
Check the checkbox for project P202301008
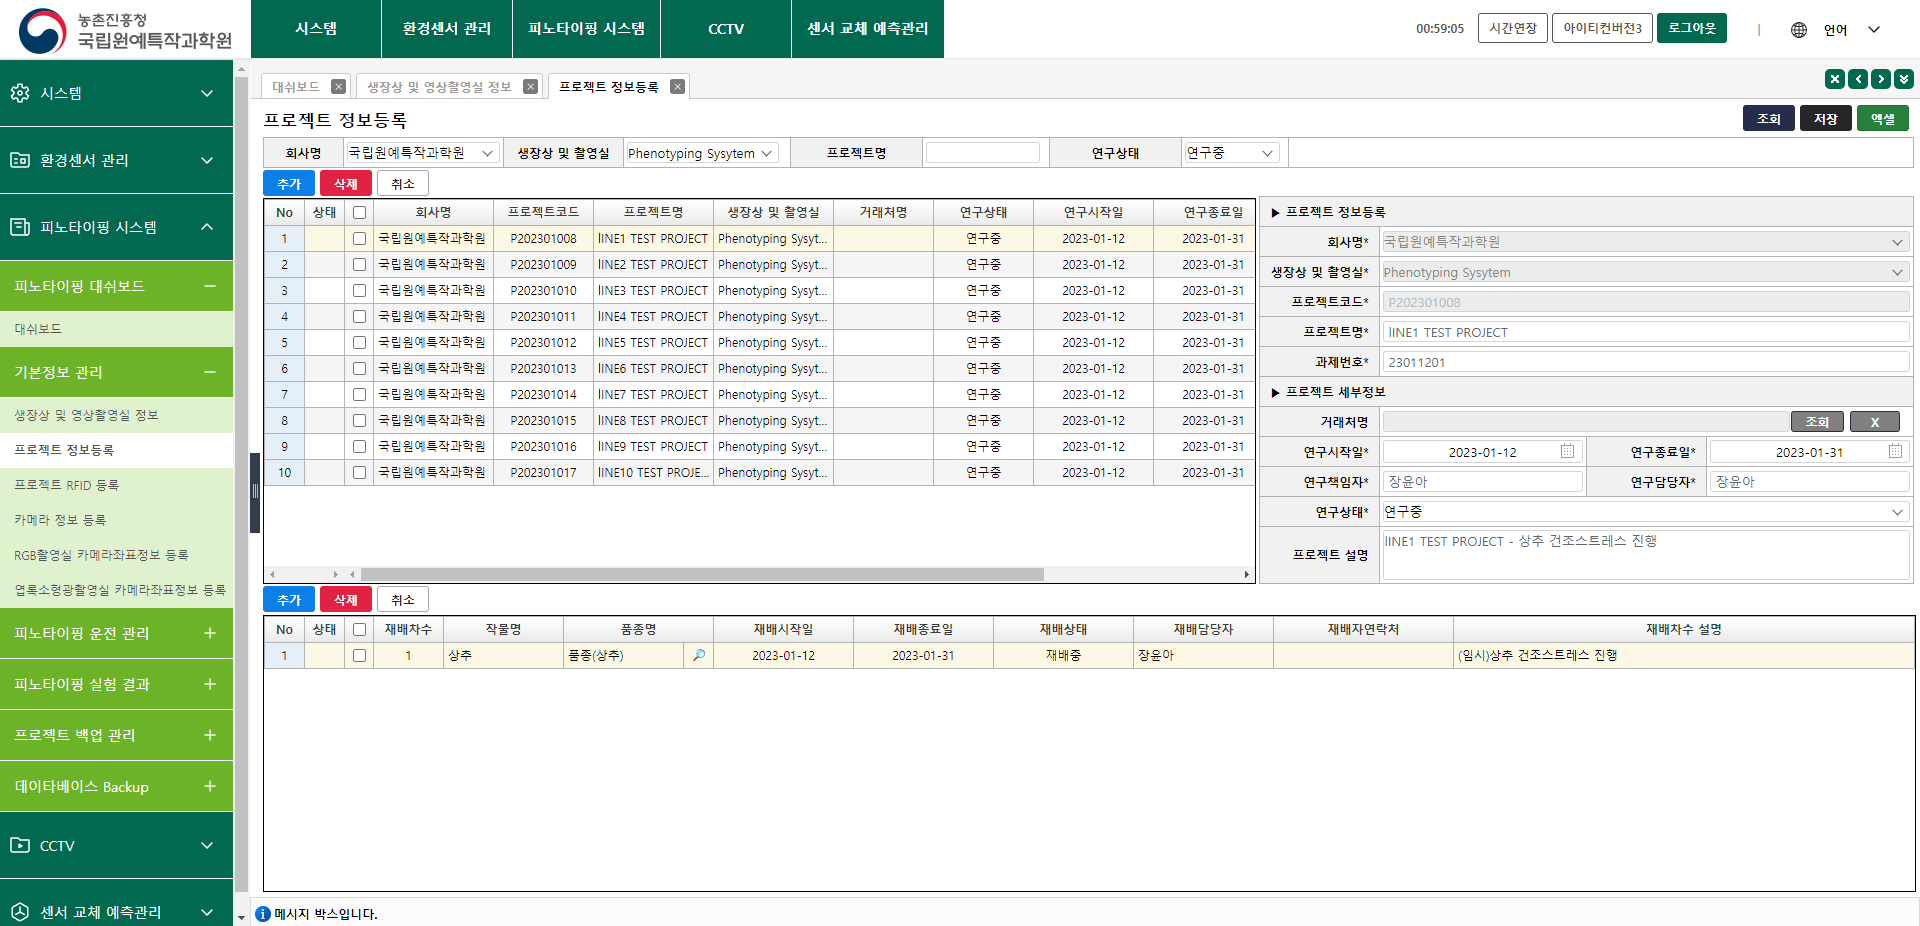359,238
